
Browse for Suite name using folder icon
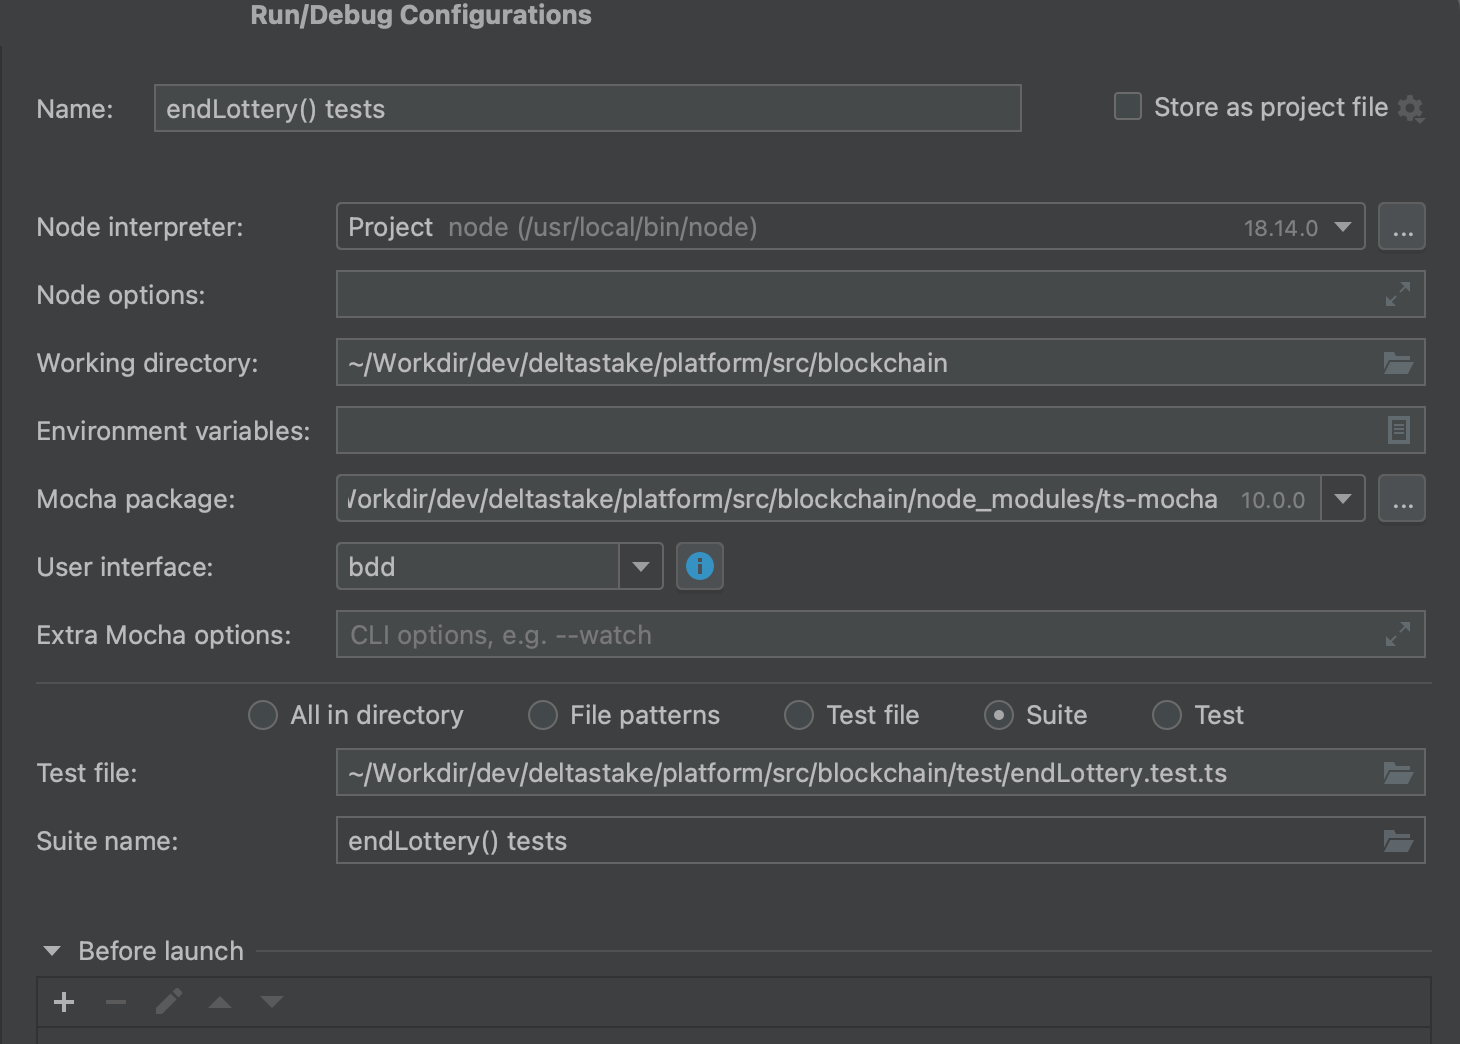1399,840
